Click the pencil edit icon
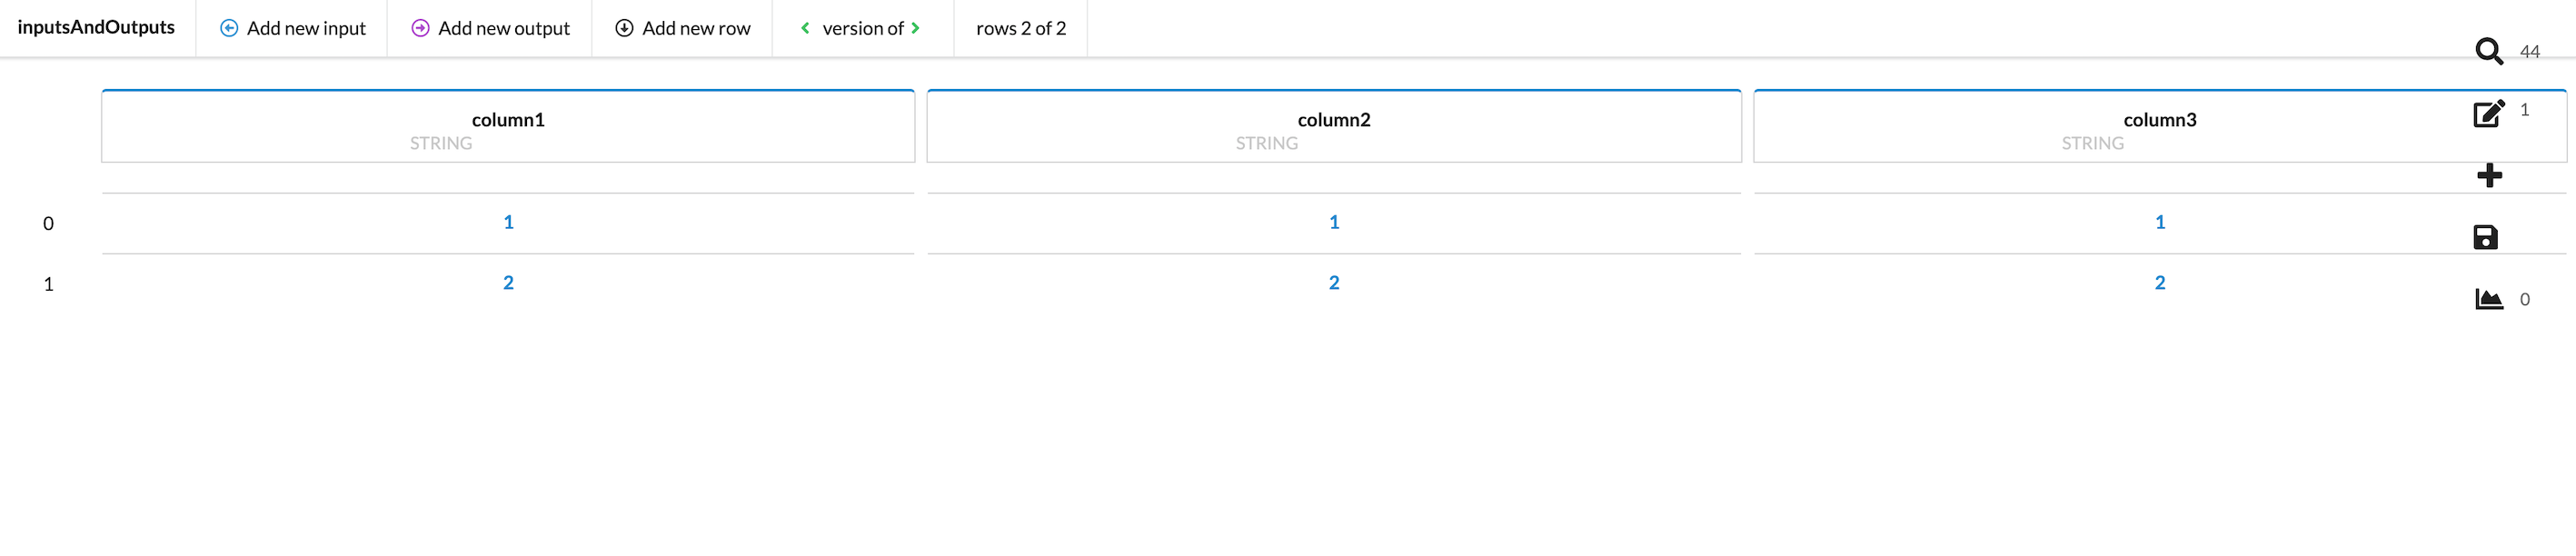 [2488, 113]
